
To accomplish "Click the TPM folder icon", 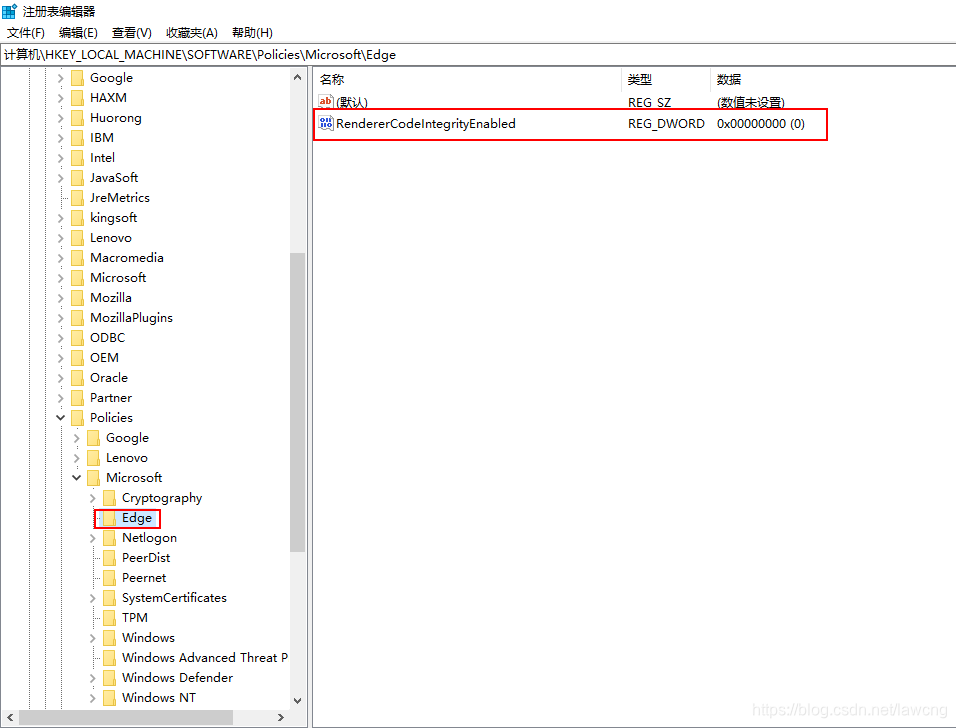I will tap(109, 618).
